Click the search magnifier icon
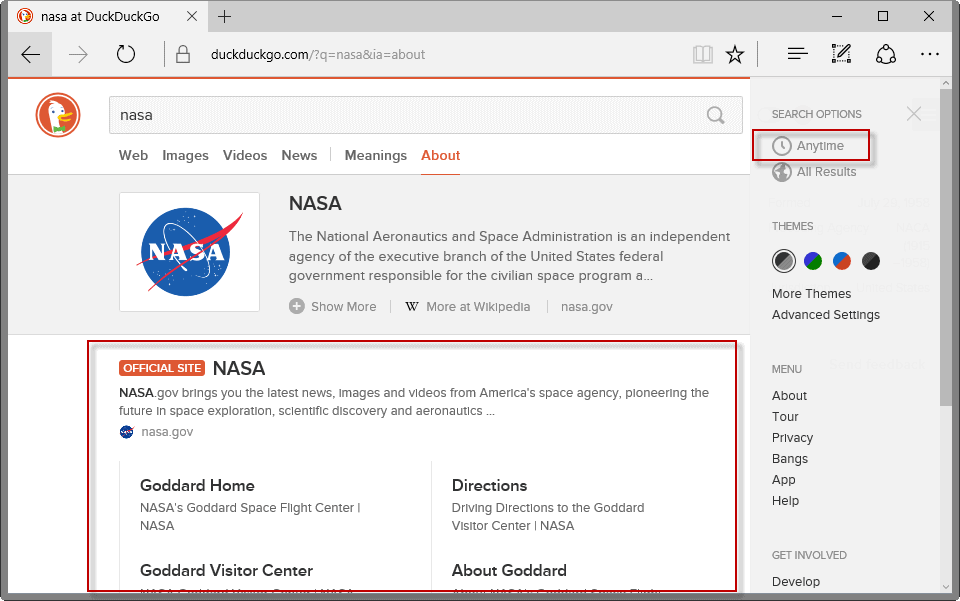 pyautogui.click(x=715, y=115)
